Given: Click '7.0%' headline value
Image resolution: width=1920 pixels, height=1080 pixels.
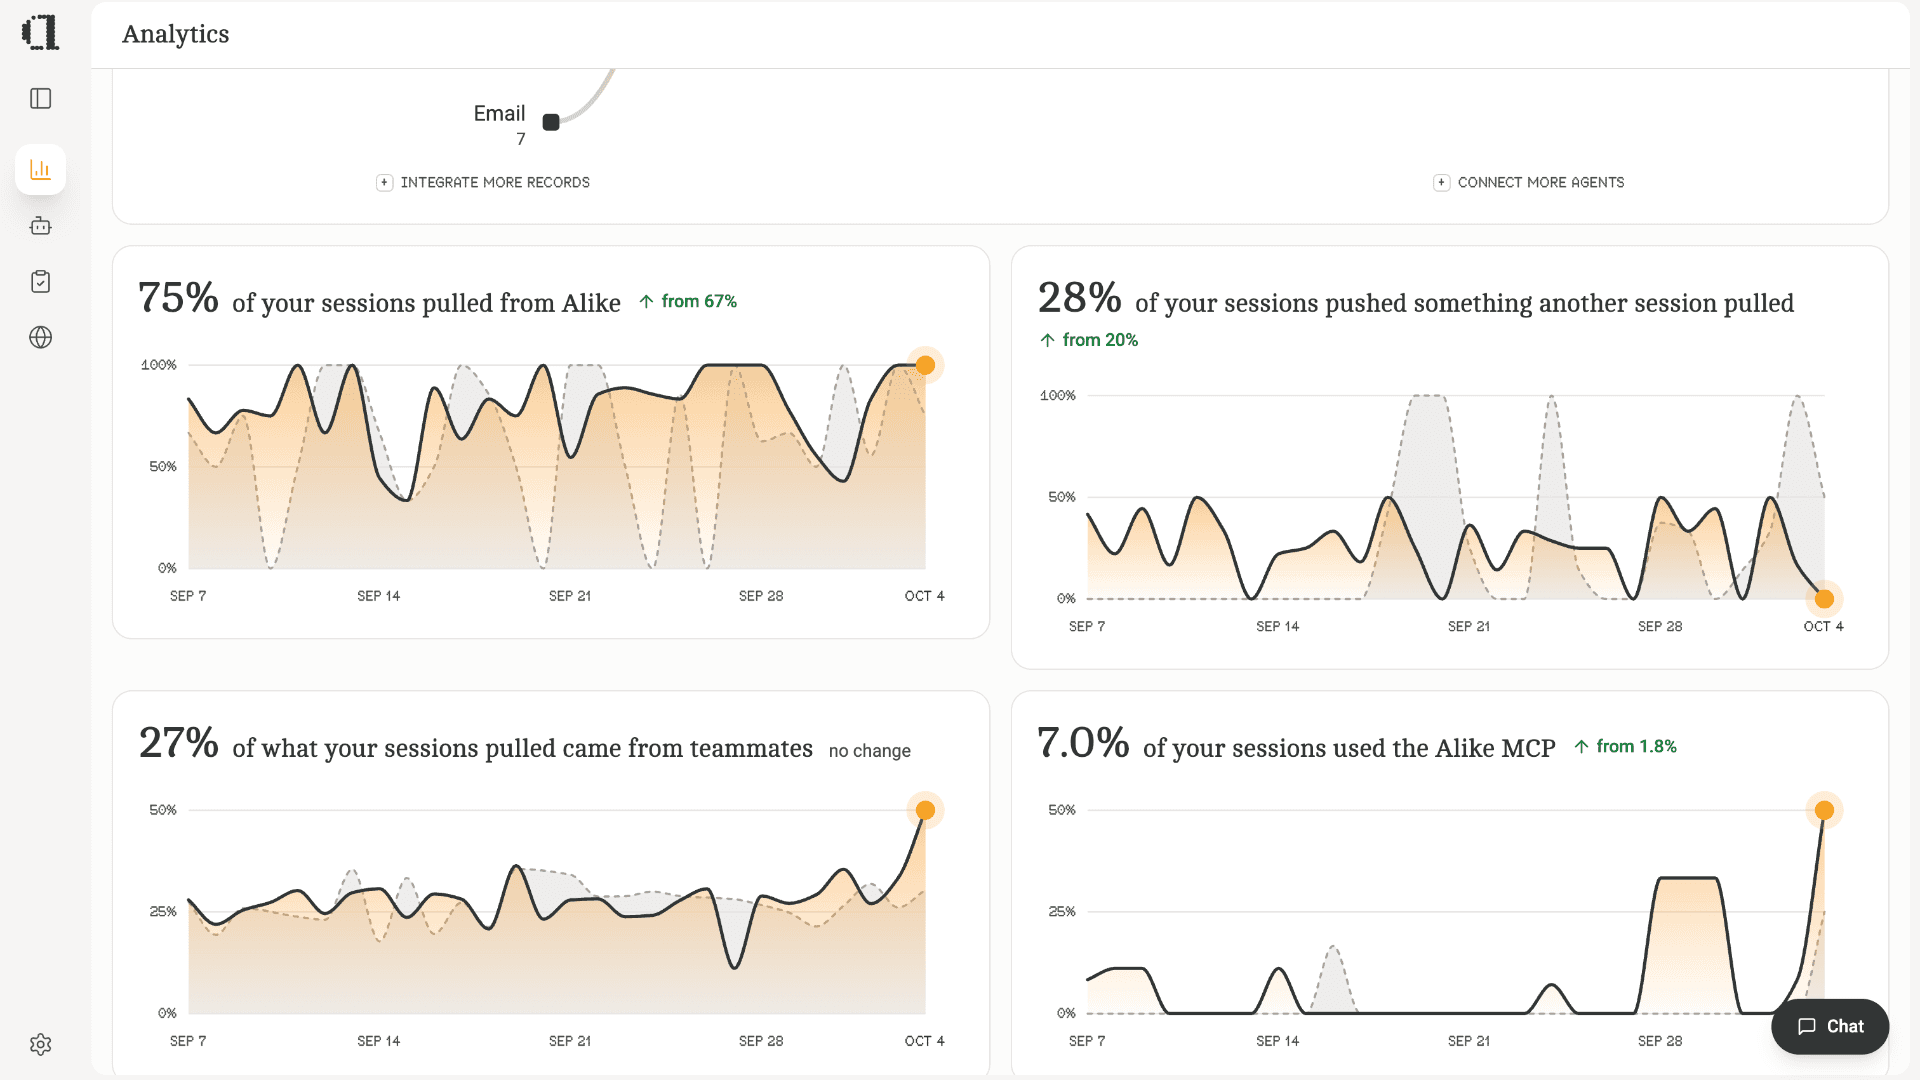Looking at the screenshot, I should point(1083,742).
